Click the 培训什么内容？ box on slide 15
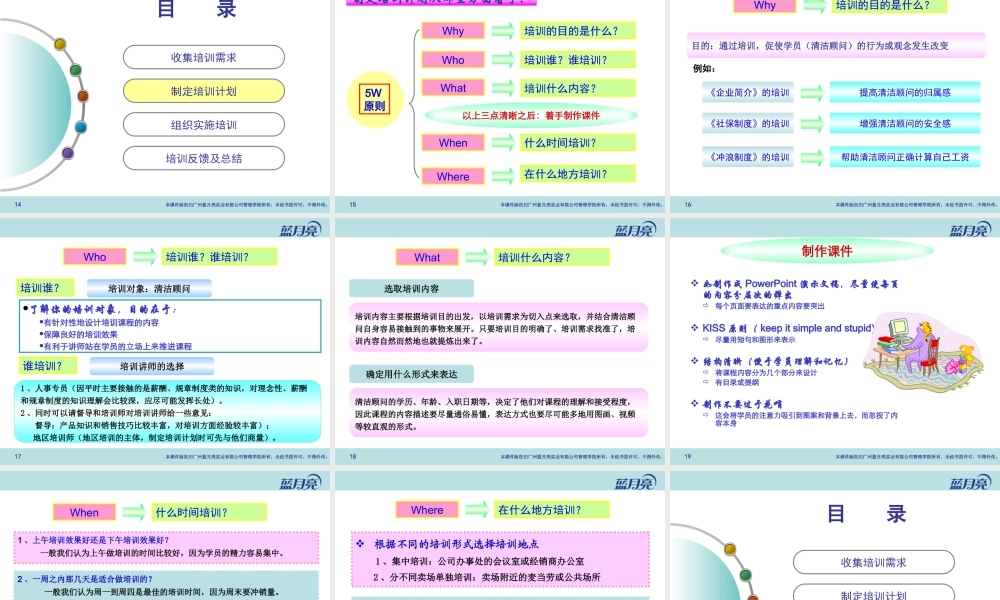The height and width of the screenshot is (600, 1000). 578,88
